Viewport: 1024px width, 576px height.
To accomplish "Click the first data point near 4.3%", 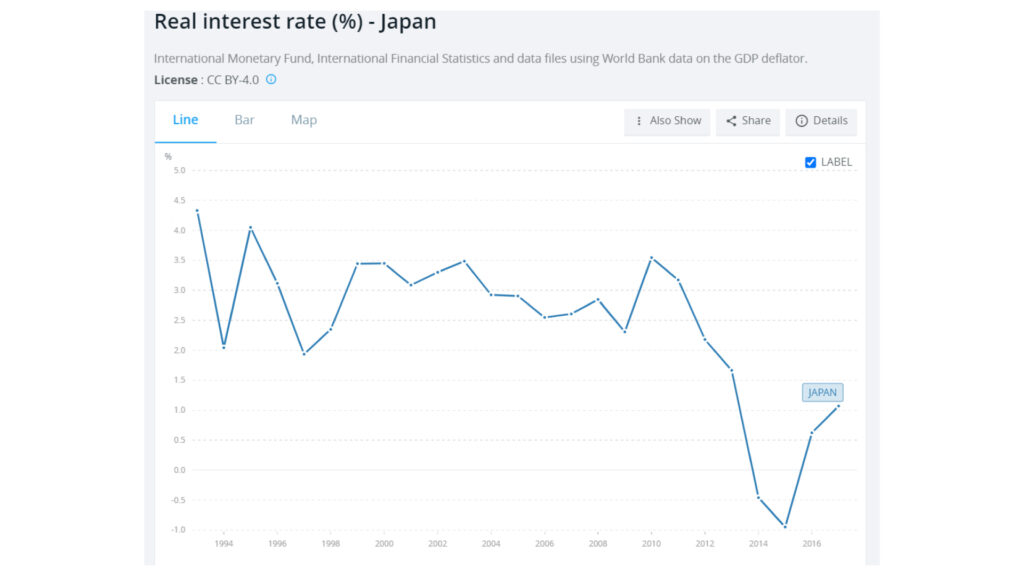I will (197, 211).
